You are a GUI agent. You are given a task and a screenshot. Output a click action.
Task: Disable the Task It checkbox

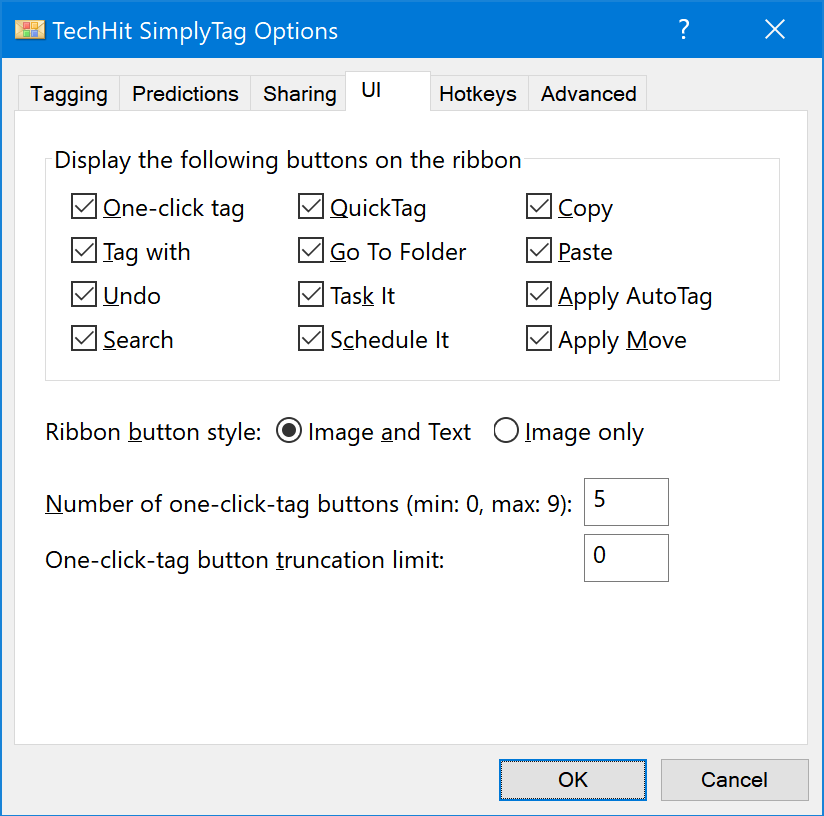[x=311, y=294]
